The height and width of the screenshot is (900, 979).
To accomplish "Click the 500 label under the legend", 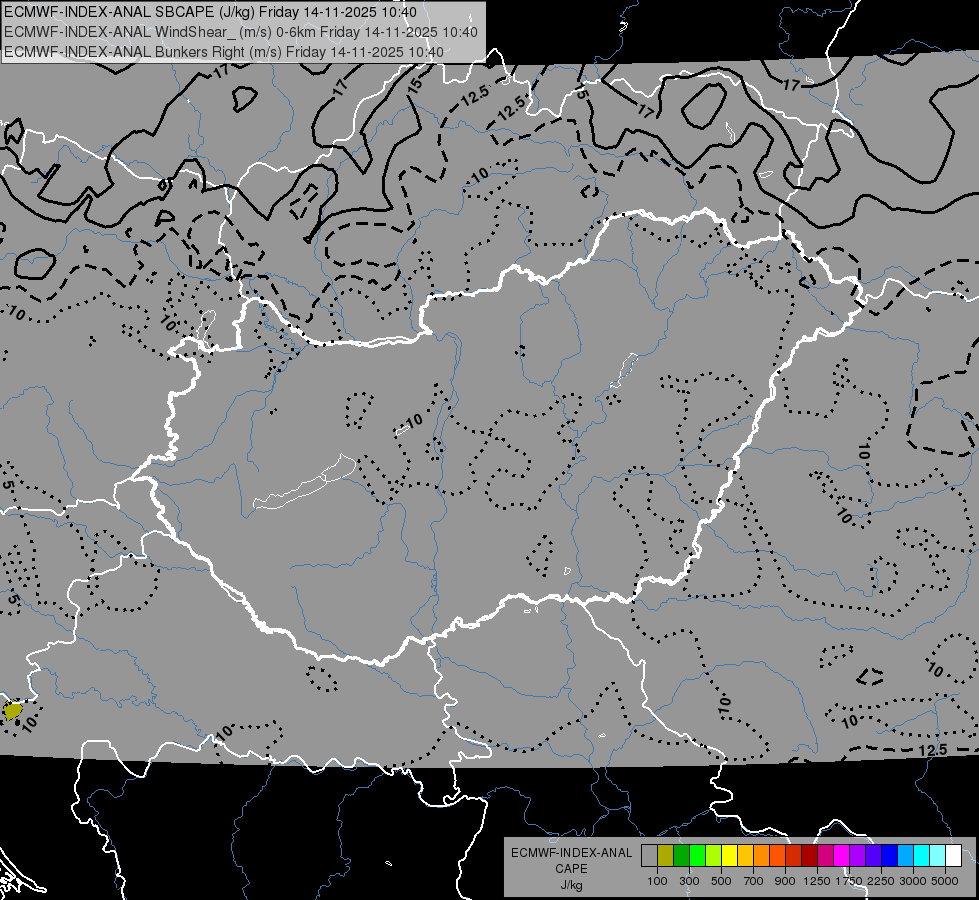I will (721, 881).
